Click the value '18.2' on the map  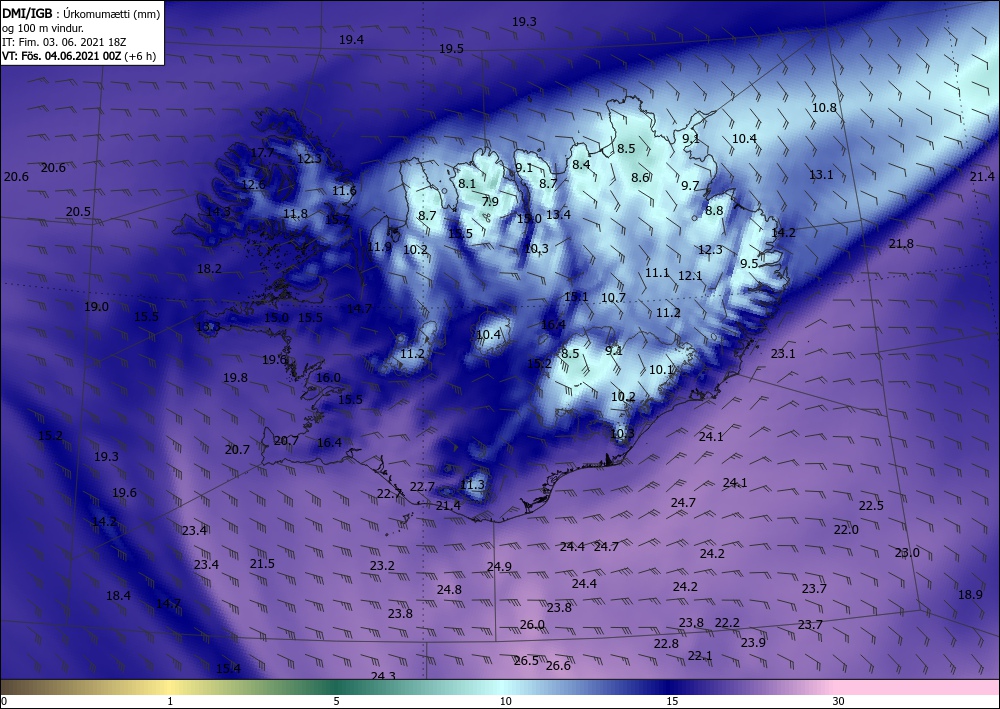coord(209,269)
